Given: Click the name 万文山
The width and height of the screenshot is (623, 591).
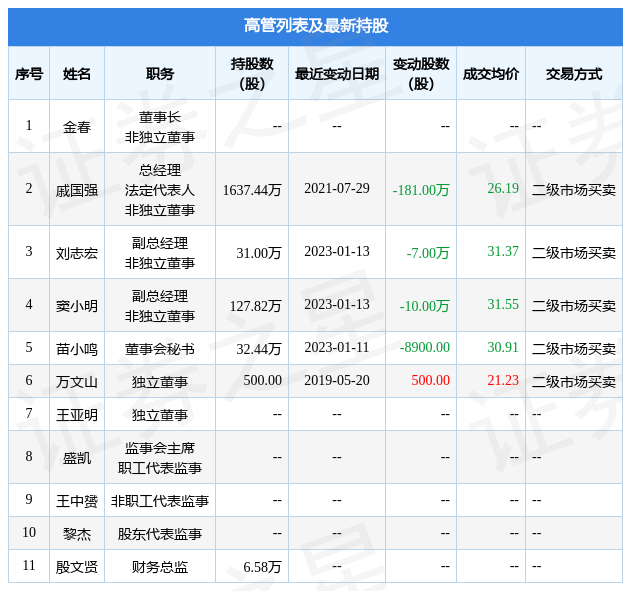Looking at the screenshot, I should [77, 382].
